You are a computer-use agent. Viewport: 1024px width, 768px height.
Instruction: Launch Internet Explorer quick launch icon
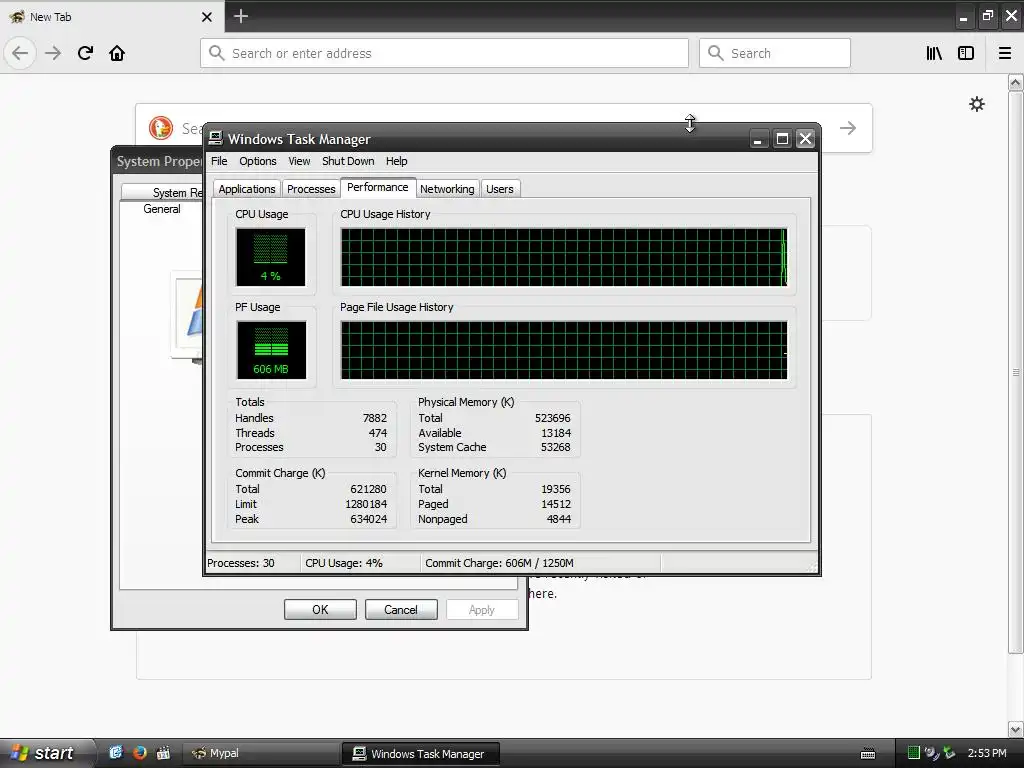click(x=116, y=753)
